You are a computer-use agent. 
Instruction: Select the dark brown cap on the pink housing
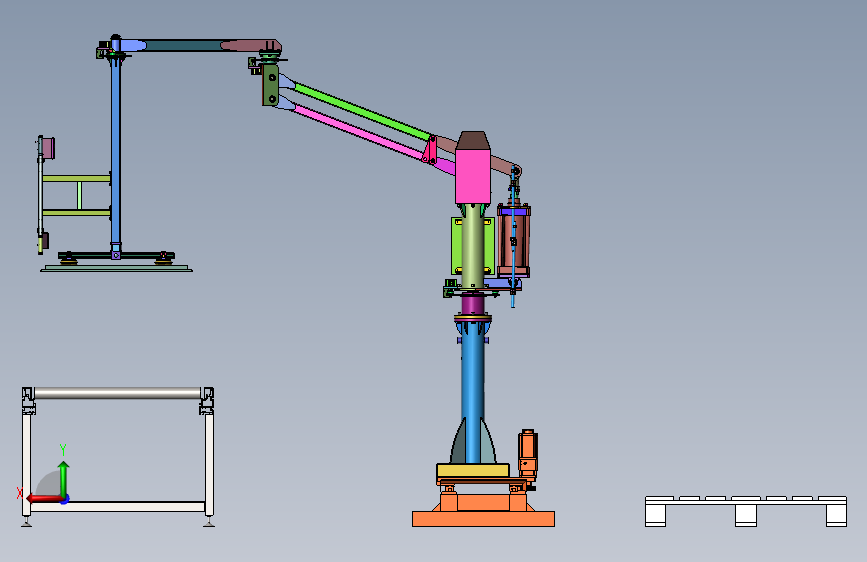coord(473,140)
